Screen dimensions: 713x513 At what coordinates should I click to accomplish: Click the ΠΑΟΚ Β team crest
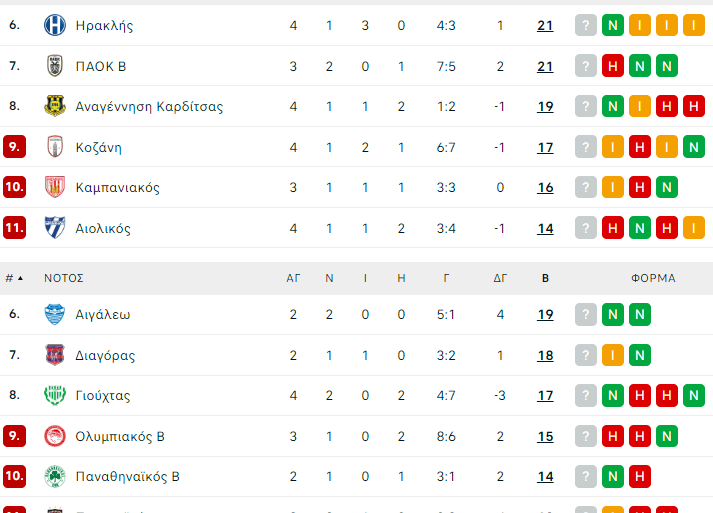pos(55,66)
